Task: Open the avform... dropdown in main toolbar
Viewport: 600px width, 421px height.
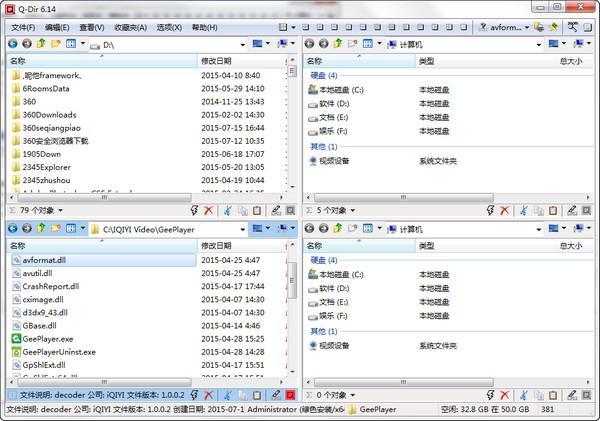Action: (x=527, y=28)
